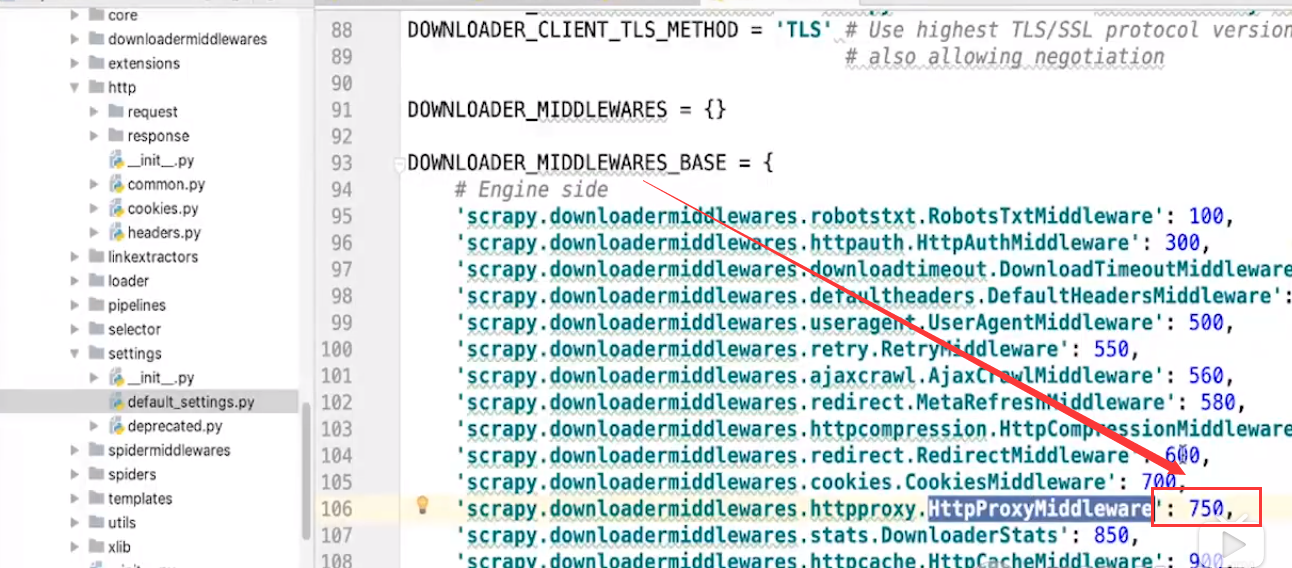Click Python file icon of headers.py
The width and height of the screenshot is (1292, 568).
tap(115, 232)
